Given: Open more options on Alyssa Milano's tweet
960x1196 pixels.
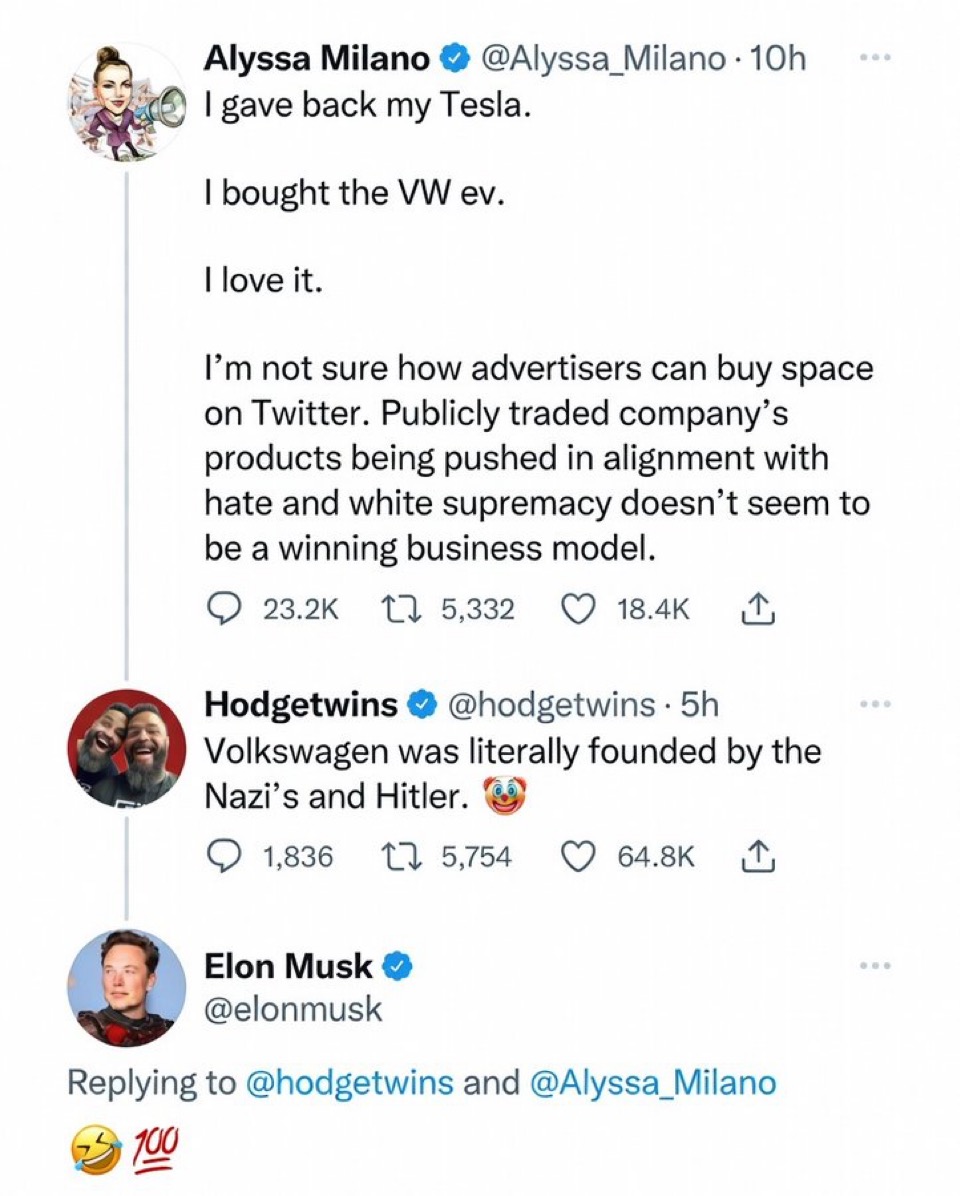Looking at the screenshot, I should 875,58.
